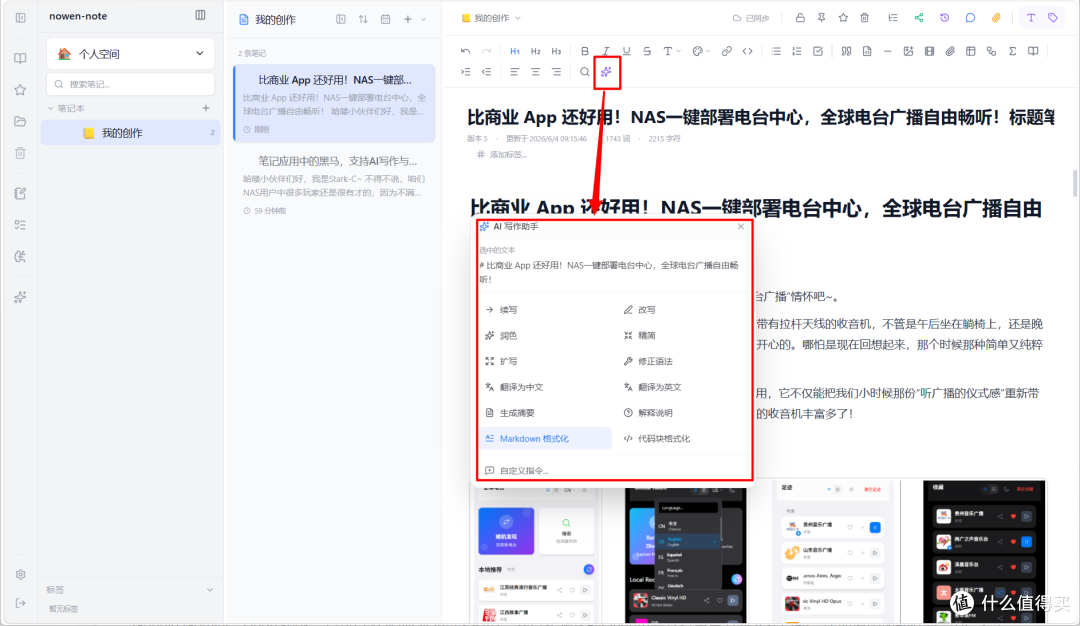Decrease indent of the paragraph

coord(486,72)
